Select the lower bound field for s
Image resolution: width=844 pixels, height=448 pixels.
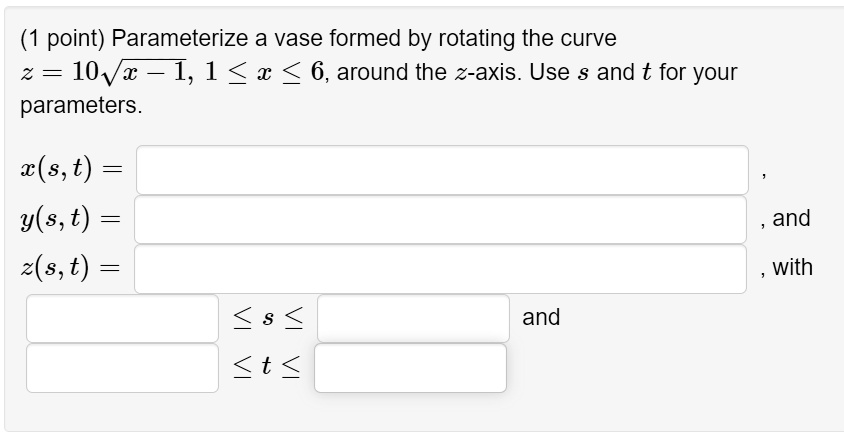pos(122,318)
